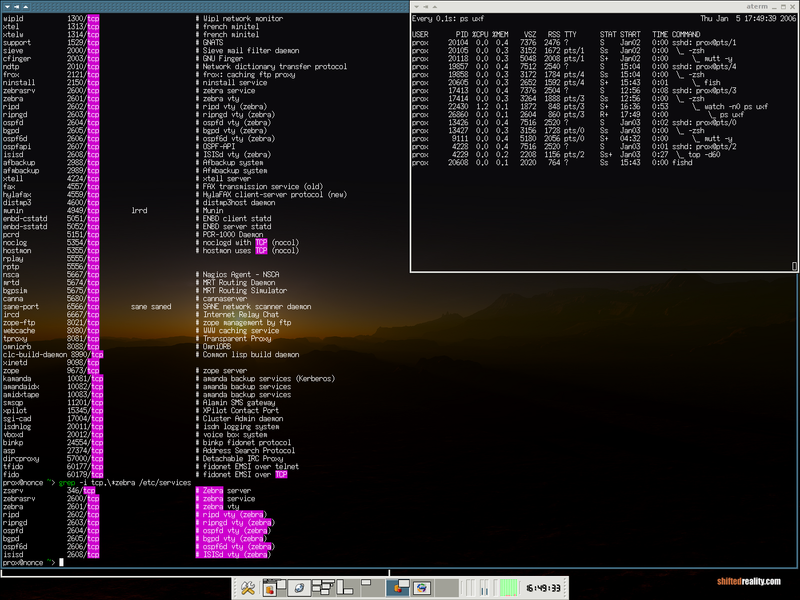Click the date 'Thu Jan 5 17:49:39 2006'

748,18
